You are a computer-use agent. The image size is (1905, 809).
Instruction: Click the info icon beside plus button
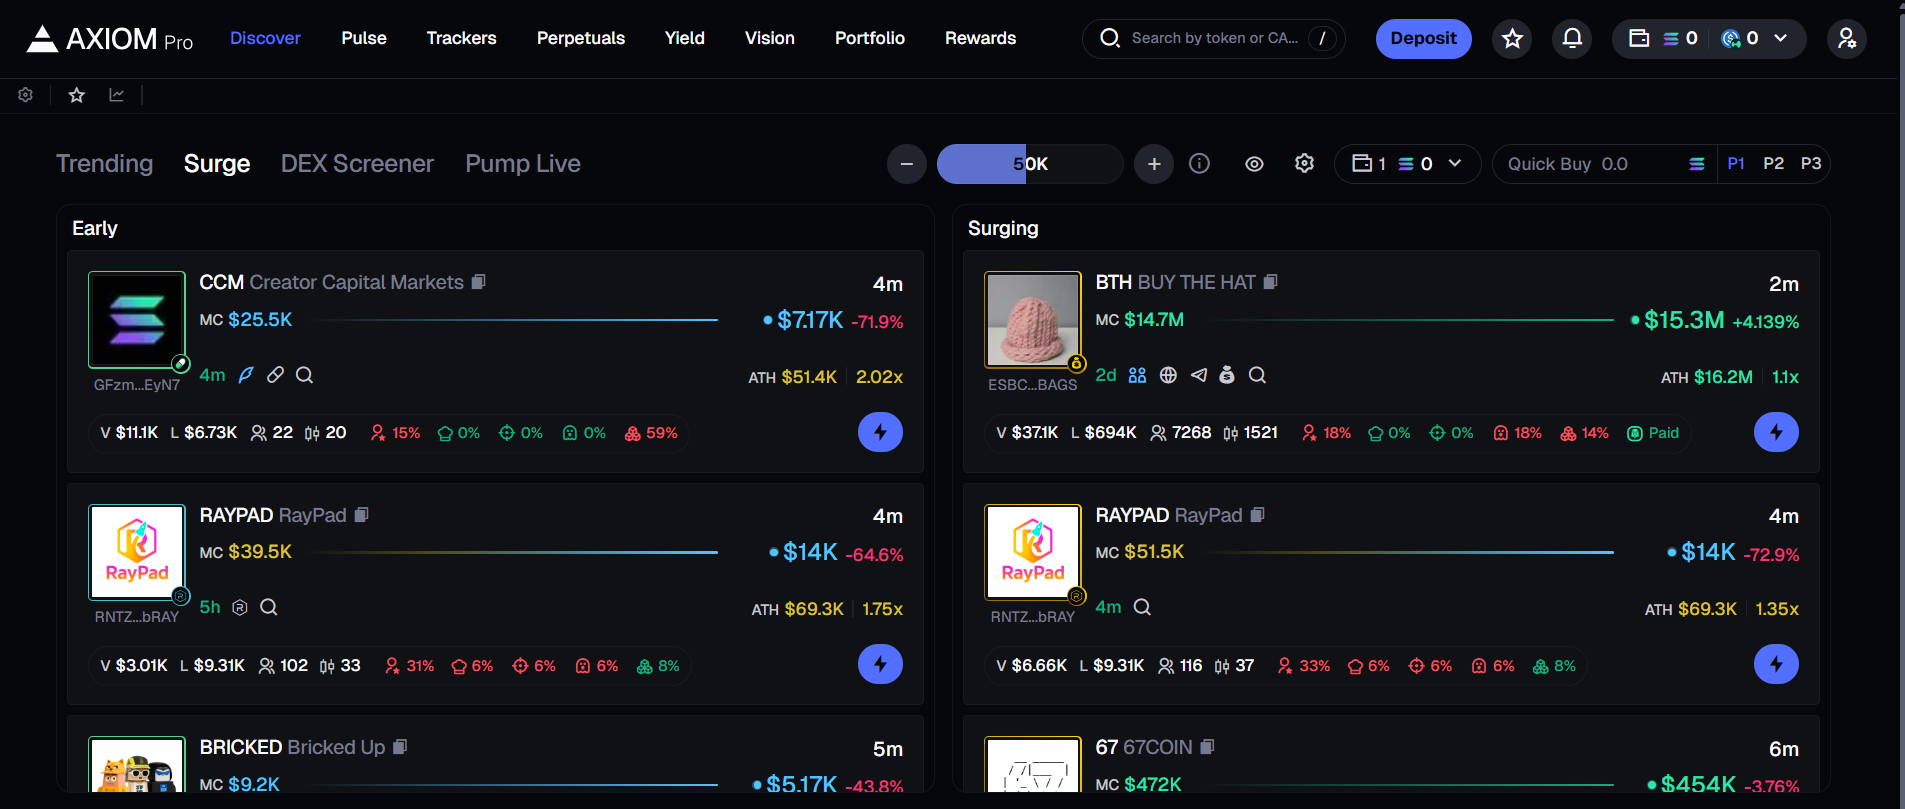coord(1199,164)
